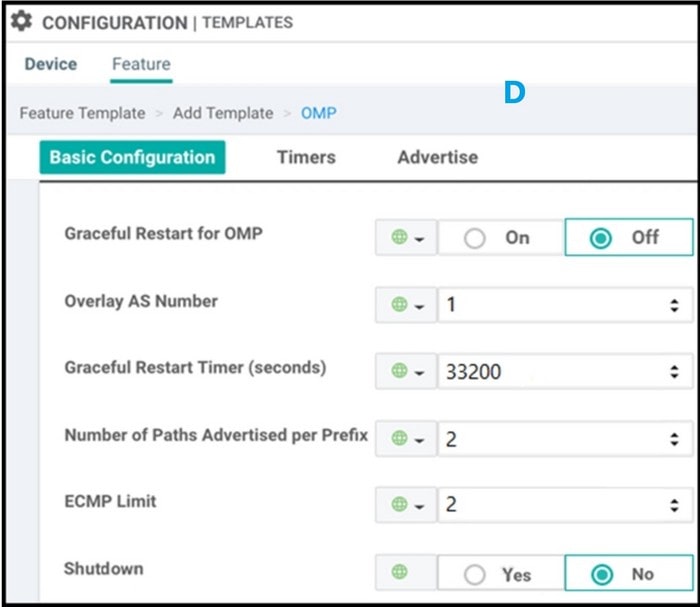Set Graceful Restart for OMP to Off

(x=601, y=238)
